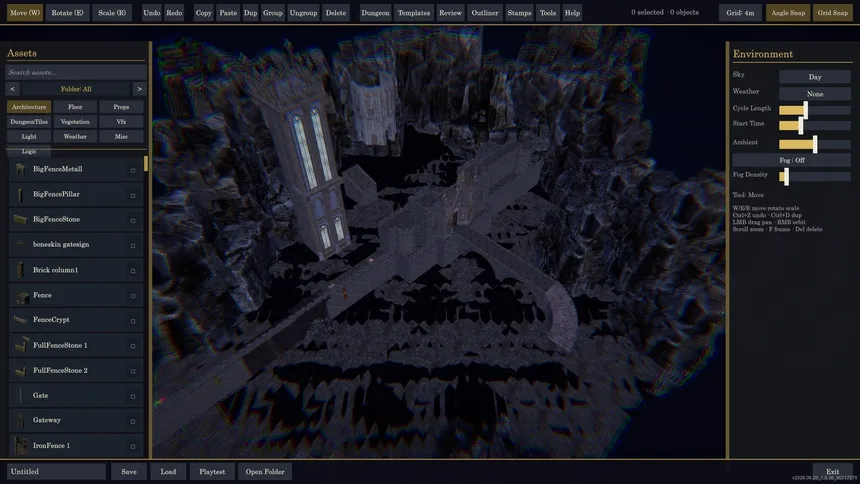Screen dimensions: 860x484
Task: Open the Weather selector showing None
Action: click(x=814, y=94)
